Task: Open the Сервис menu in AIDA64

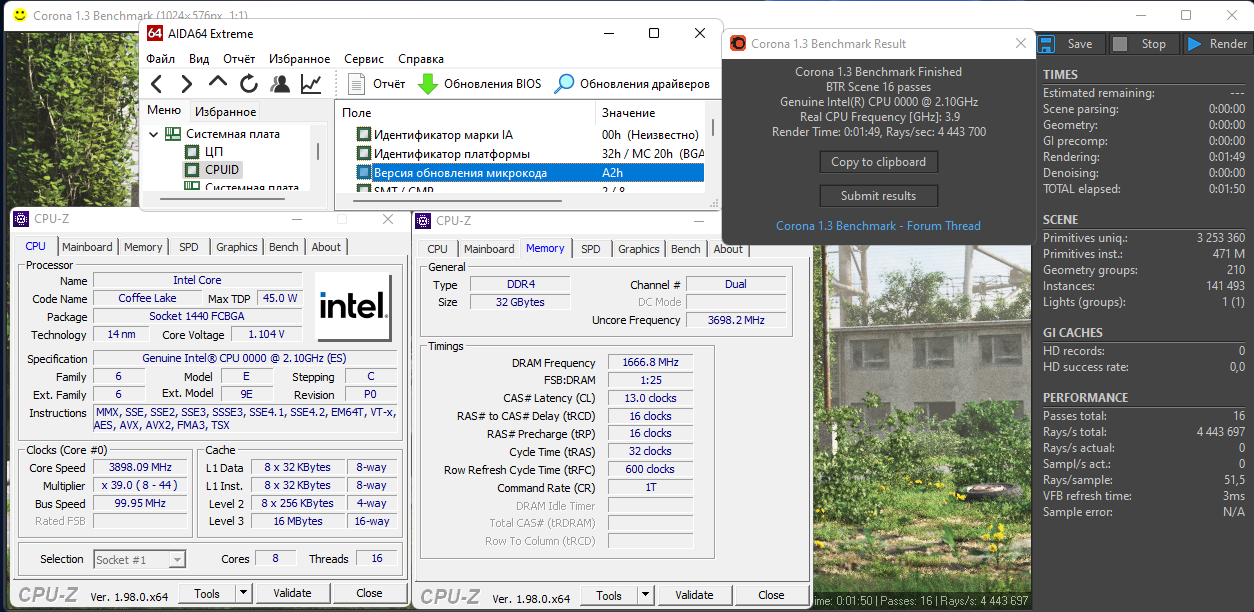Action: click(x=364, y=59)
